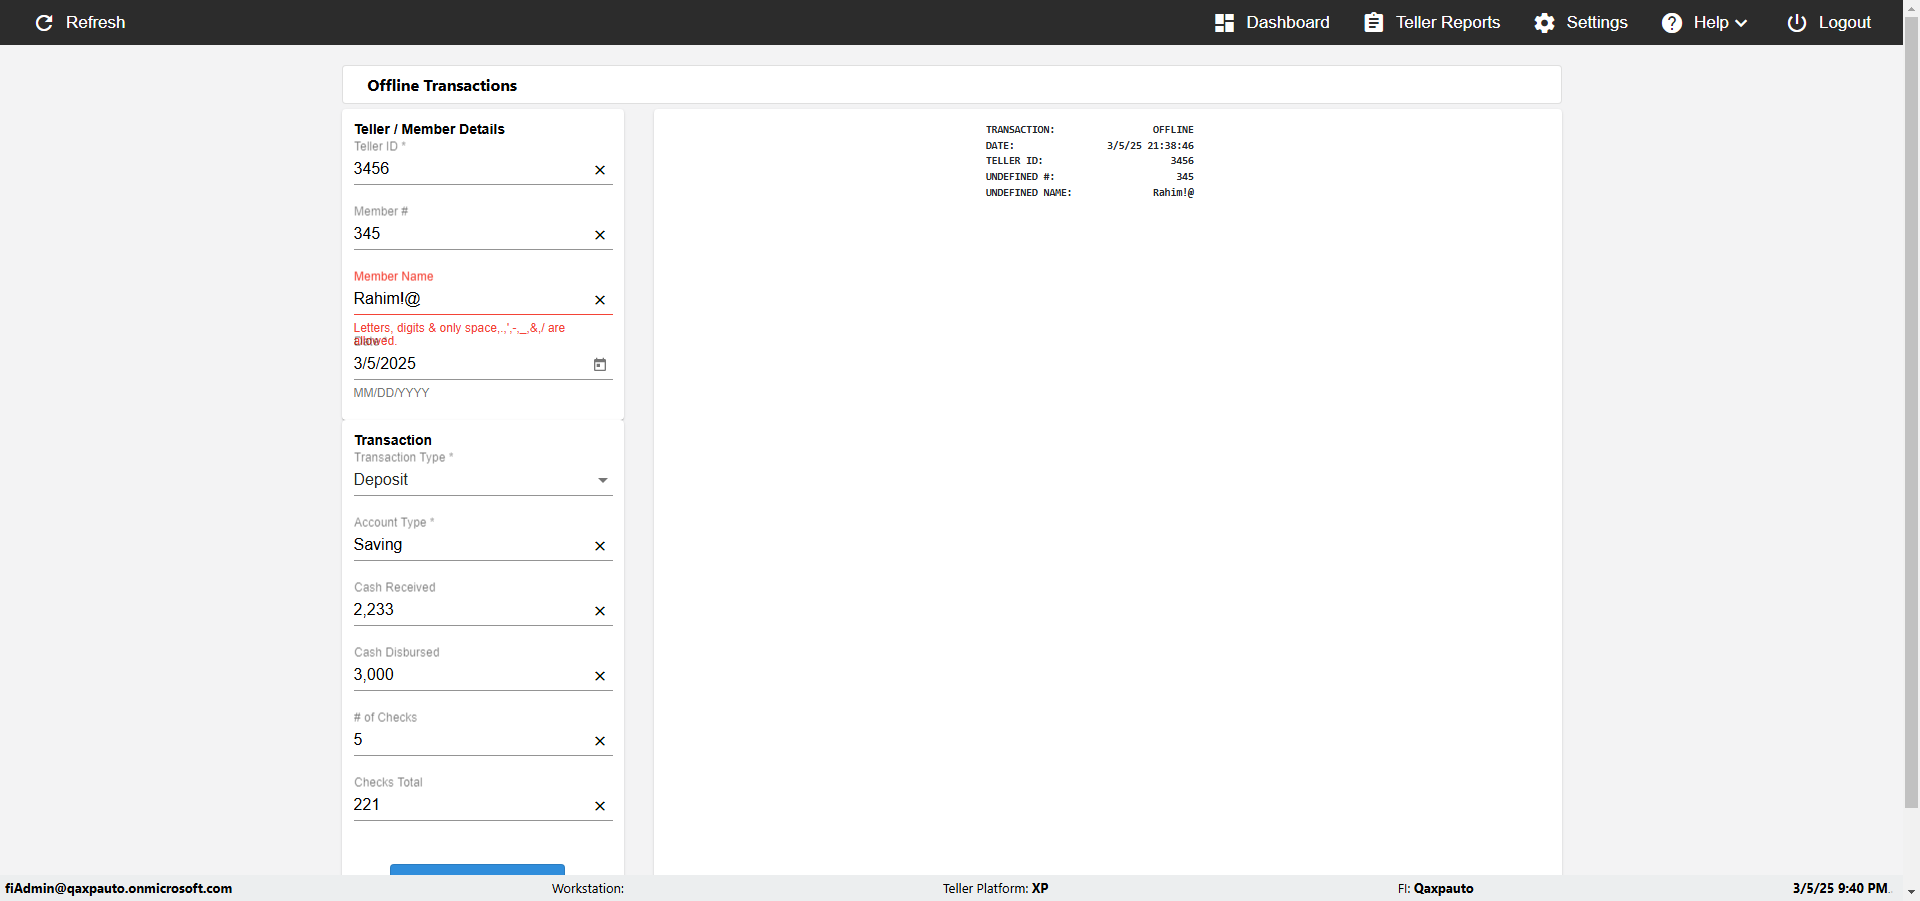Click the Help question mark icon

(x=1672, y=23)
